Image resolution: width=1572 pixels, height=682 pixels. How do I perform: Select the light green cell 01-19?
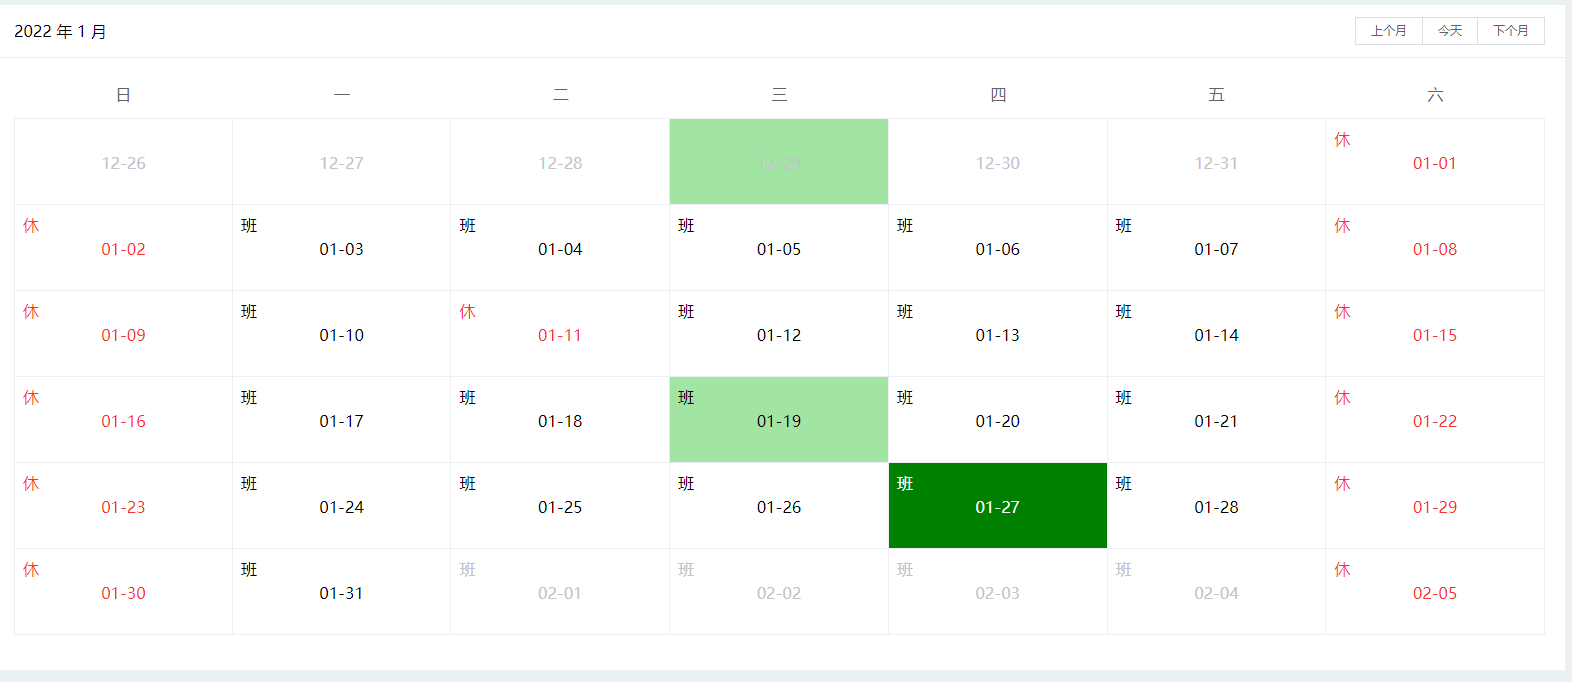click(778, 420)
